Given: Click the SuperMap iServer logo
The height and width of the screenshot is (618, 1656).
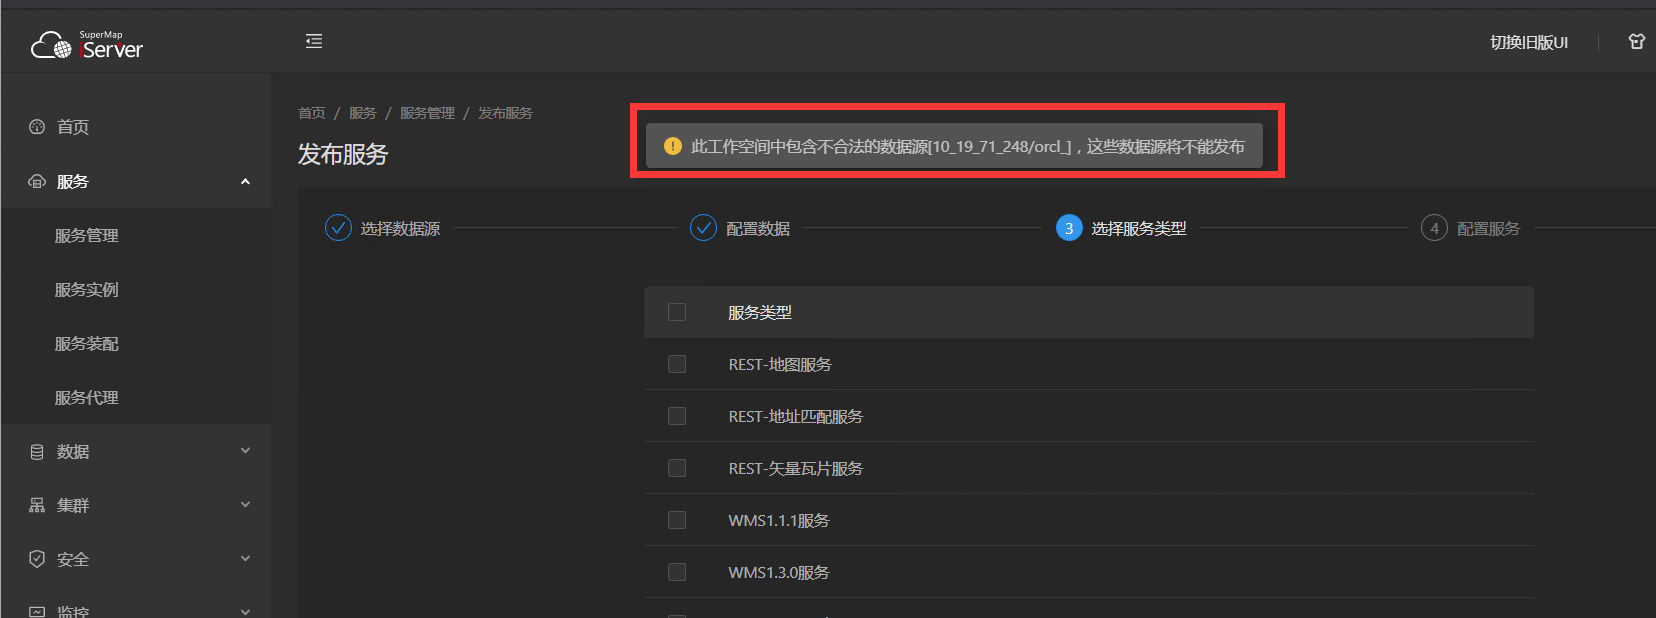Looking at the screenshot, I should pyautogui.click(x=87, y=45).
